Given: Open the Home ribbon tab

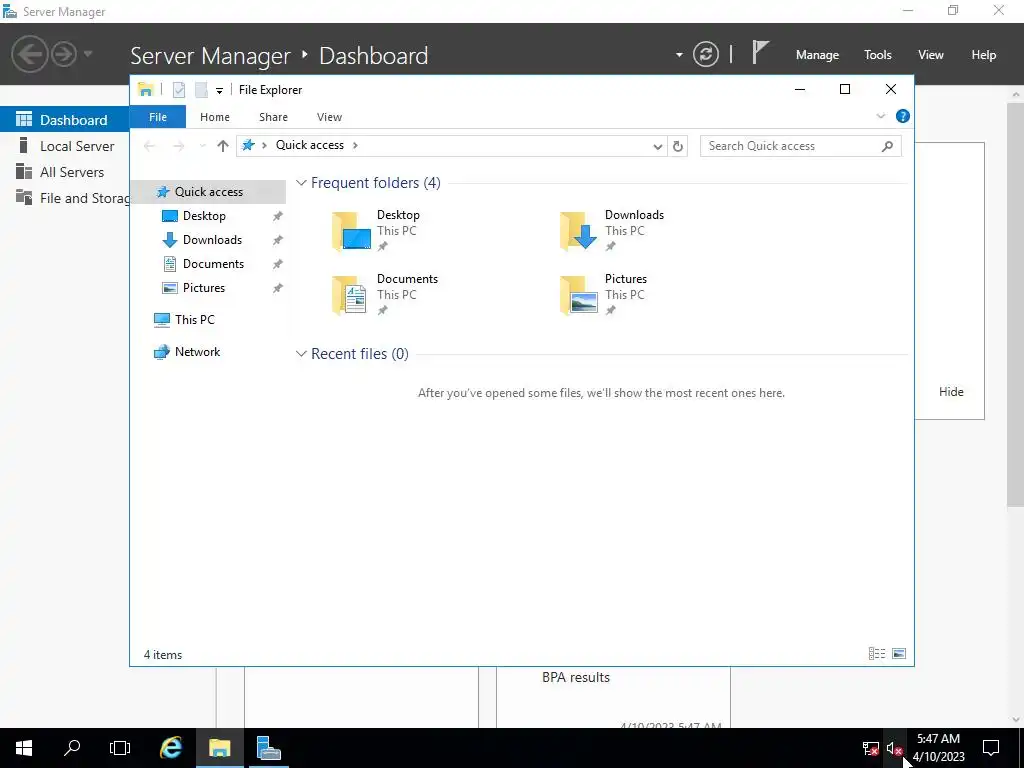Looking at the screenshot, I should [215, 117].
